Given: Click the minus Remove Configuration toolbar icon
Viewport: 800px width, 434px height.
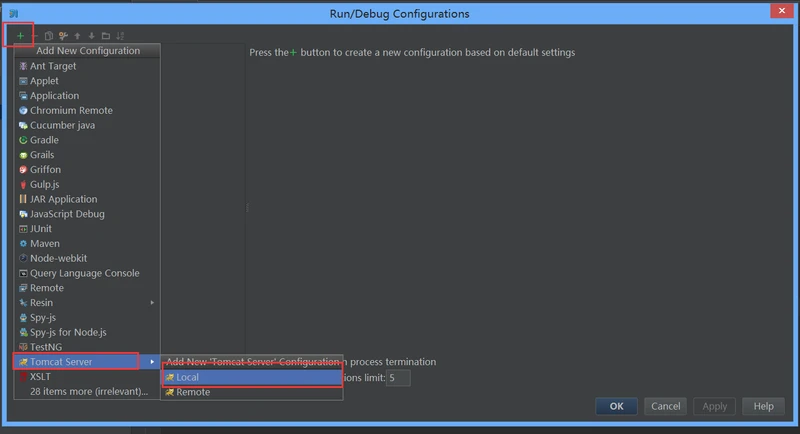Looking at the screenshot, I should pyautogui.click(x=35, y=36).
